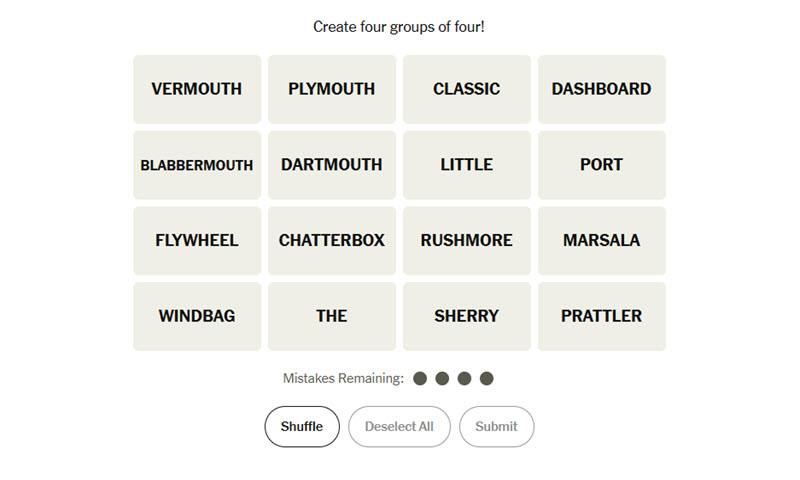
Task: Select the PLYMOUTH word tile
Action: point(332,89)
